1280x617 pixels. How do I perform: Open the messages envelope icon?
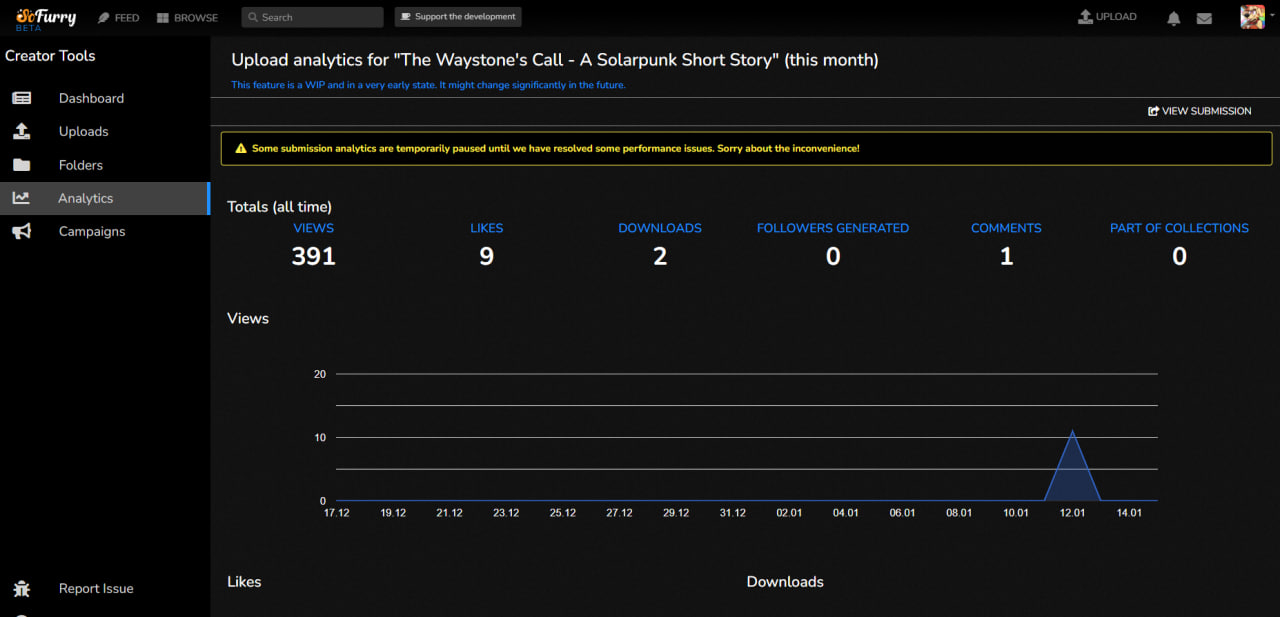[1204, 18]
